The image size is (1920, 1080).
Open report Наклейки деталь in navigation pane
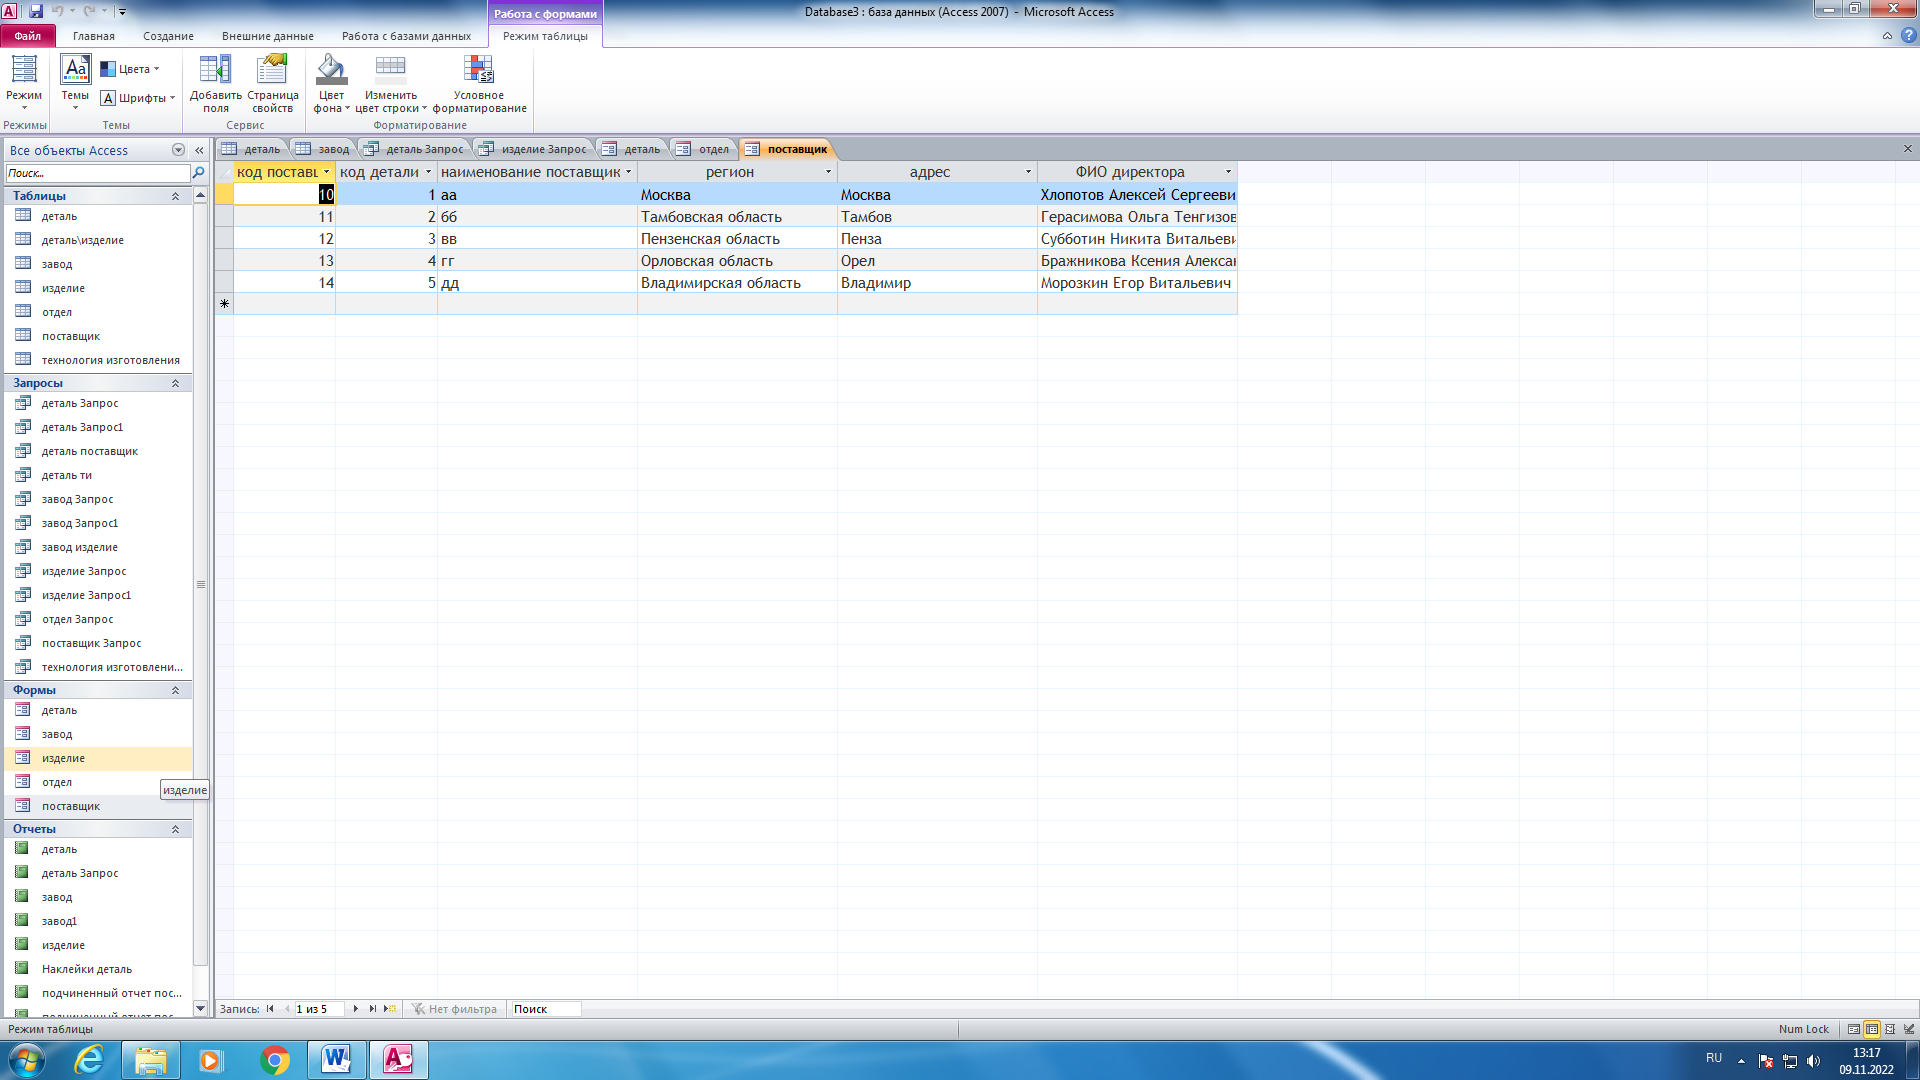coord(99,969)
